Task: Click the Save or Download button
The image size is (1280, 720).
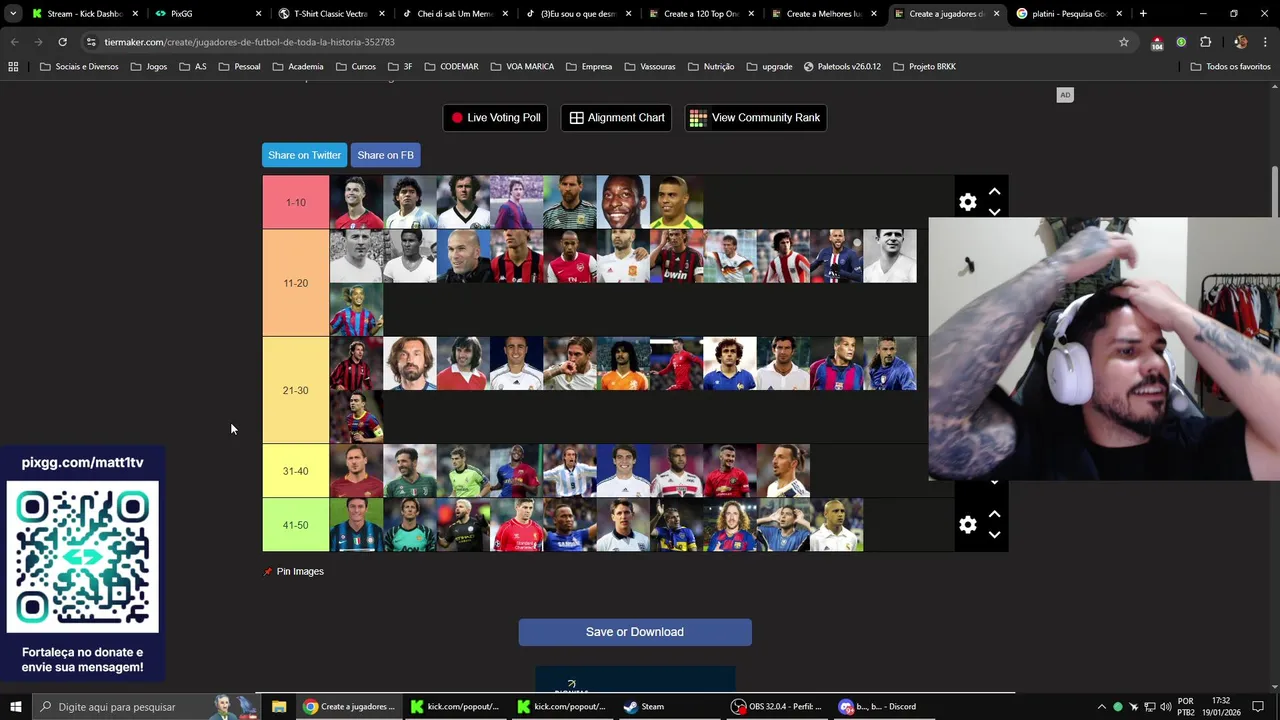Action: pyautogui.click(x=635, y=632)
